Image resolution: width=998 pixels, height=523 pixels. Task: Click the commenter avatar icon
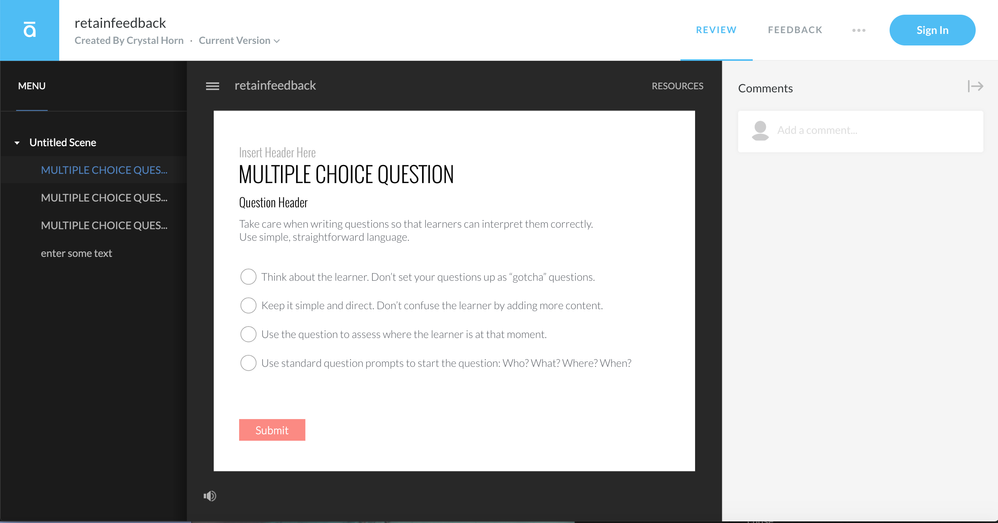pos(760,130)
